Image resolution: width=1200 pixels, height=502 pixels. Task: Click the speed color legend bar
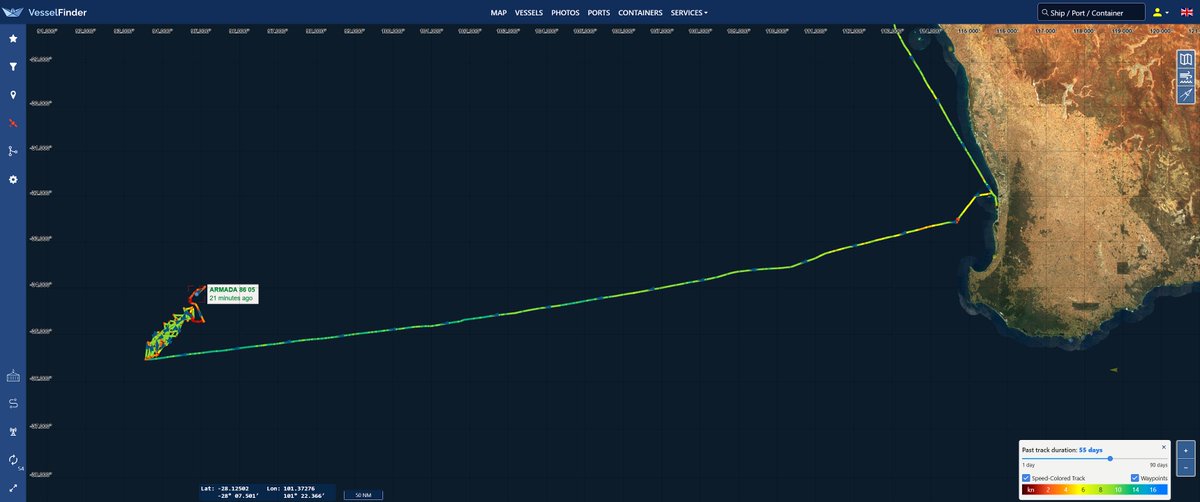tap(1095, 491)
